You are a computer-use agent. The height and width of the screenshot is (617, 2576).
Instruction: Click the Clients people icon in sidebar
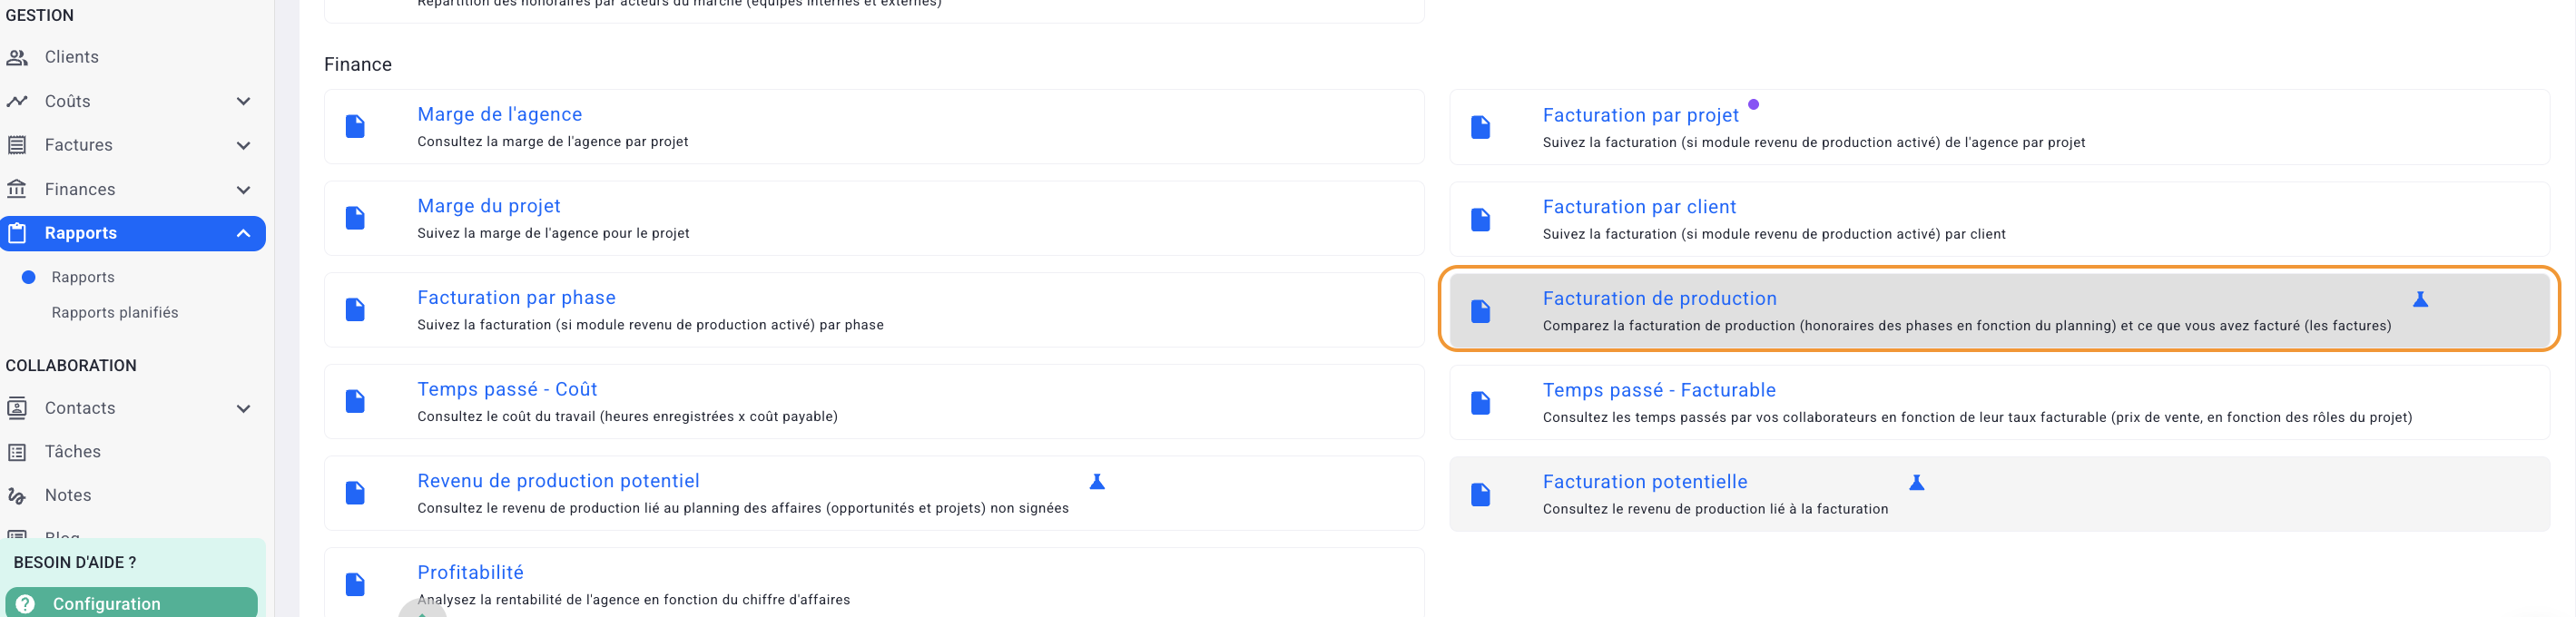tap(17, 57)
